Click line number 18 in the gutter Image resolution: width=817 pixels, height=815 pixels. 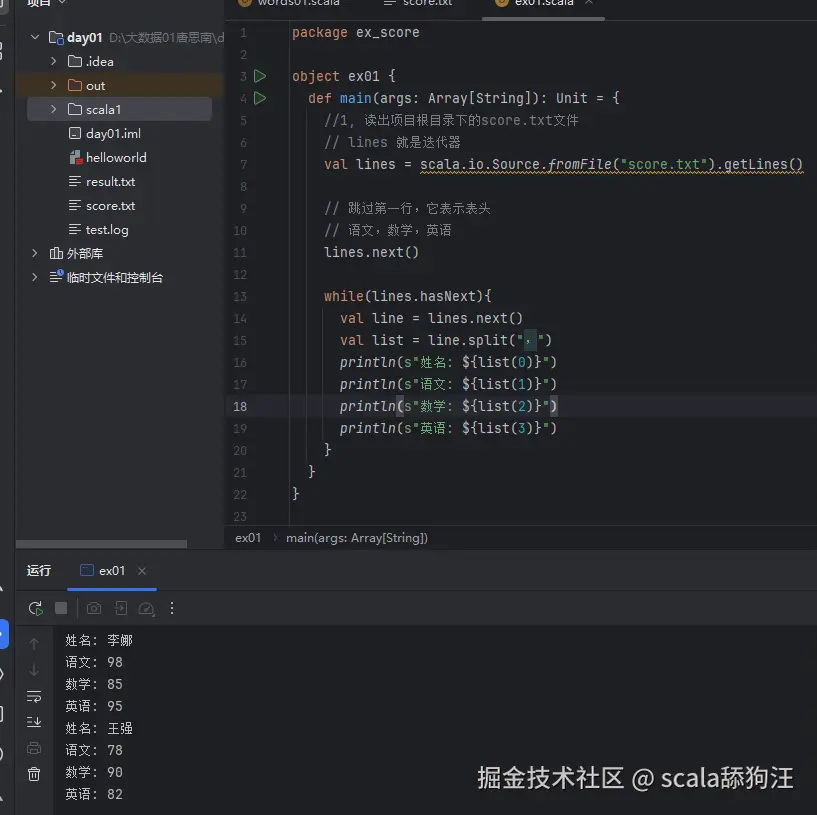tap(240, 406)
